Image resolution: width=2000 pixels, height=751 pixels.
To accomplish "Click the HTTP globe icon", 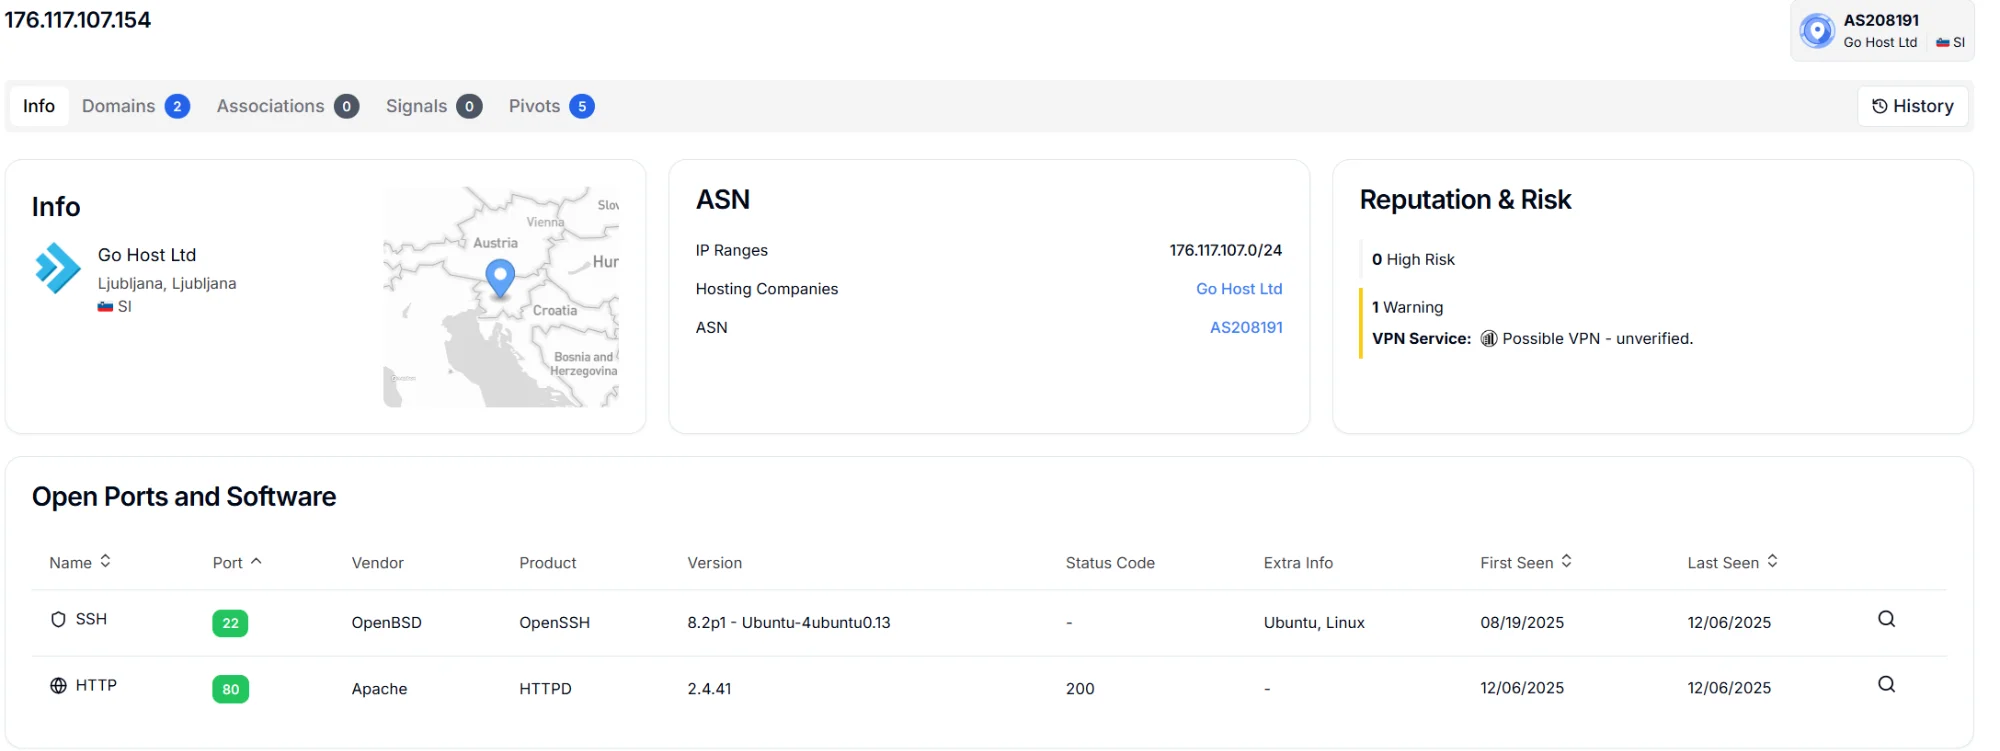I will pos(58,686).
